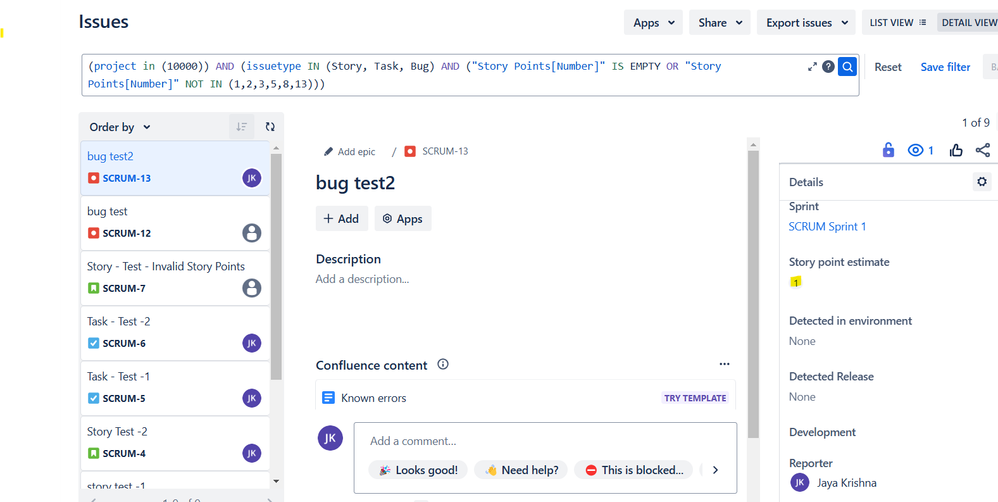Click the JQL search magnifier button

847,66
